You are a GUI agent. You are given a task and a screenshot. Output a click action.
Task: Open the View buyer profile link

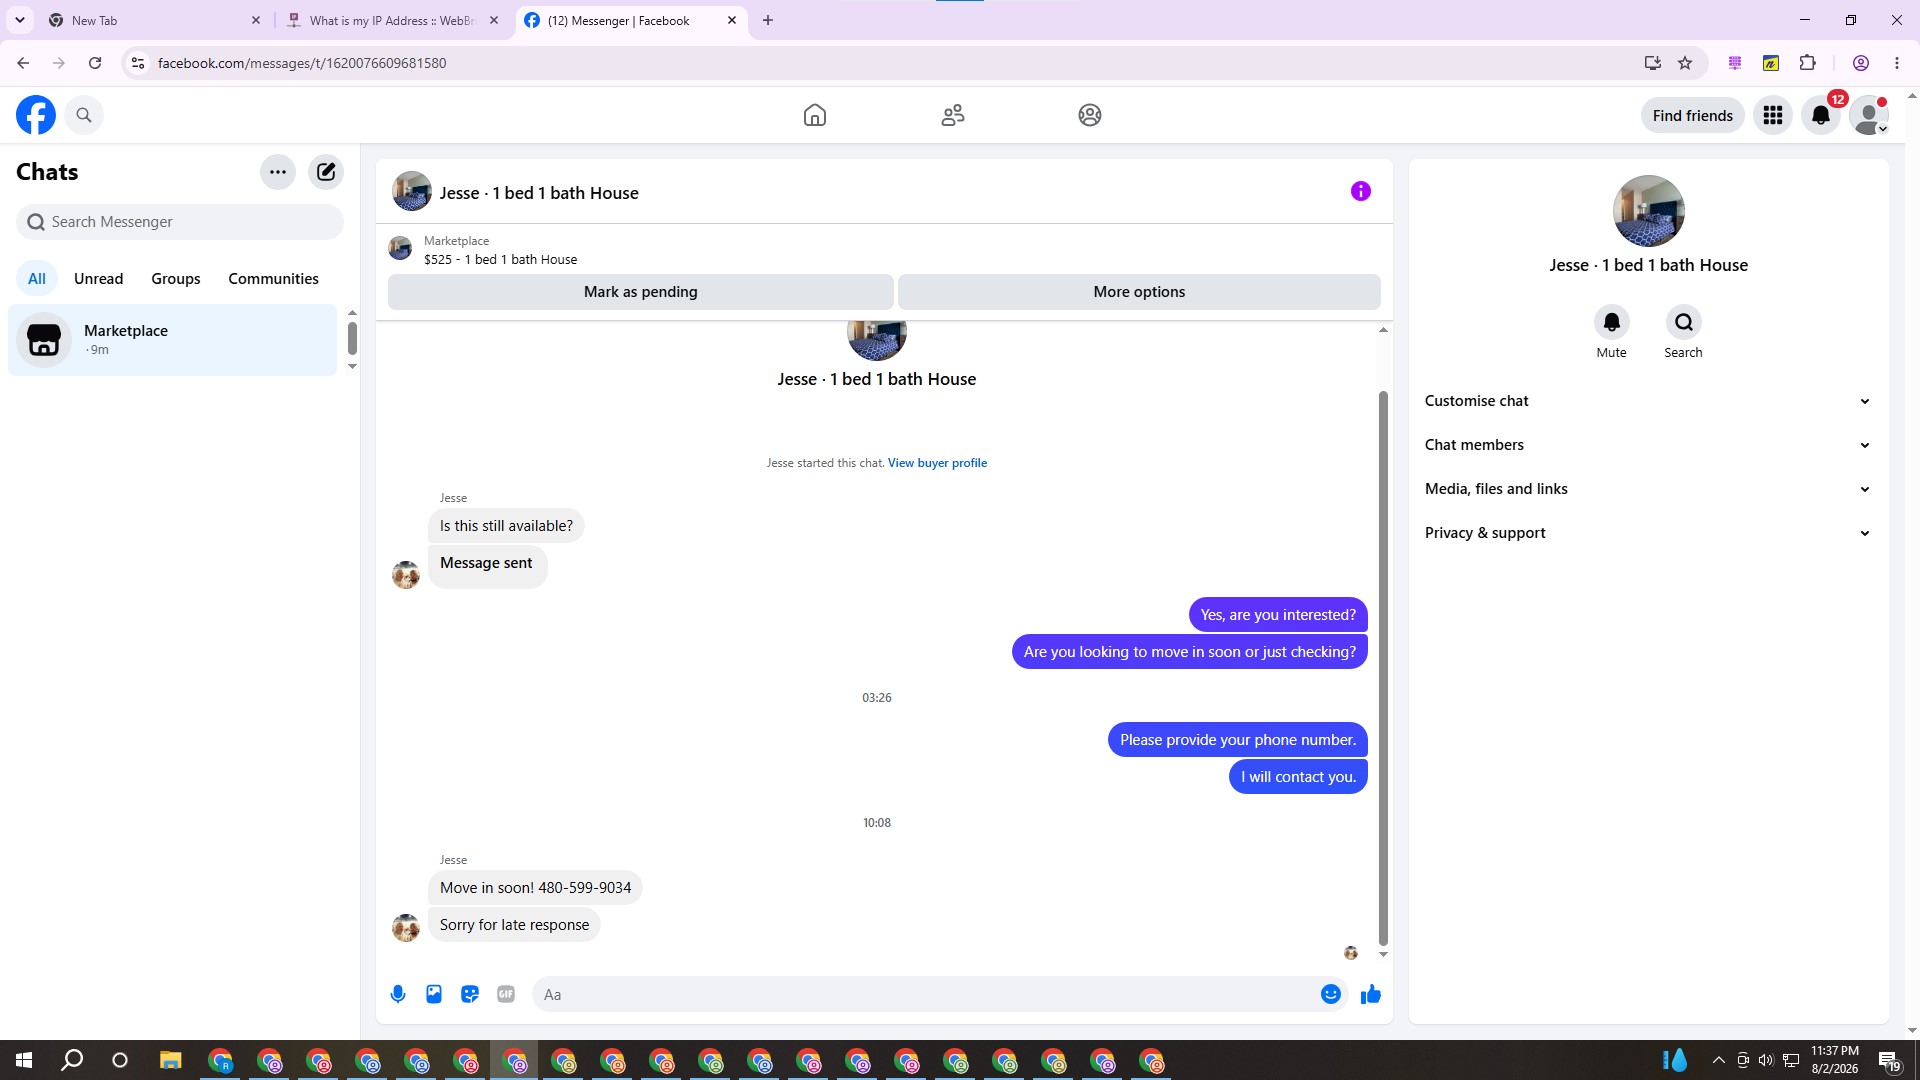pyautogui.click(x=937, y=463)
